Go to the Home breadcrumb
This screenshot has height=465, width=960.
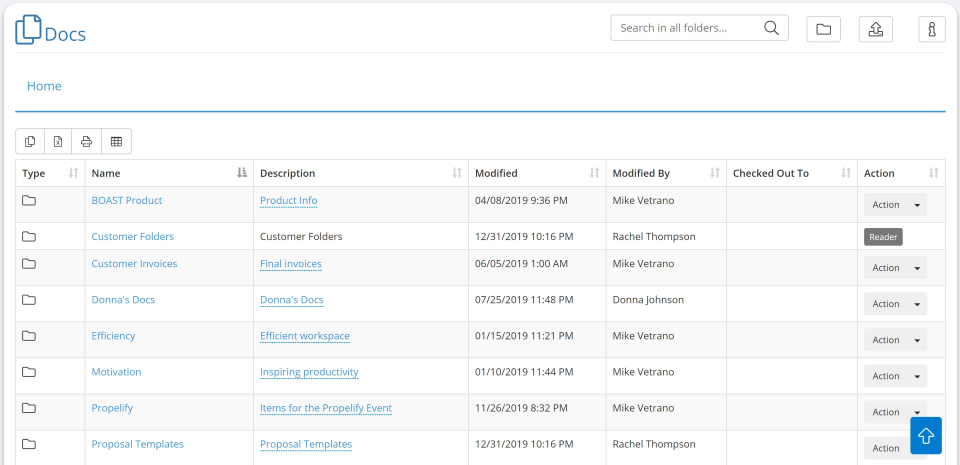[44, 86]
